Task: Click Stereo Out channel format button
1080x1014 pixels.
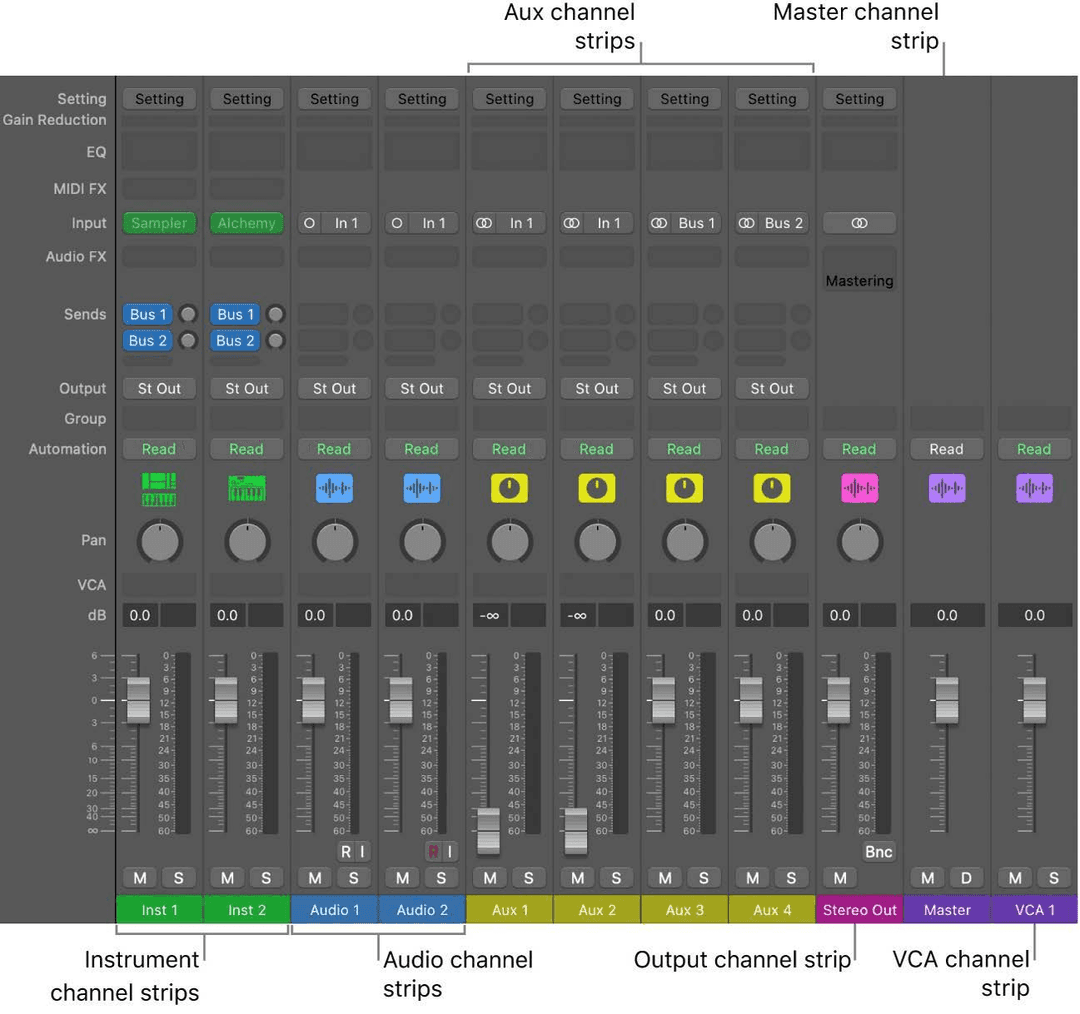Action: (859, 223)
